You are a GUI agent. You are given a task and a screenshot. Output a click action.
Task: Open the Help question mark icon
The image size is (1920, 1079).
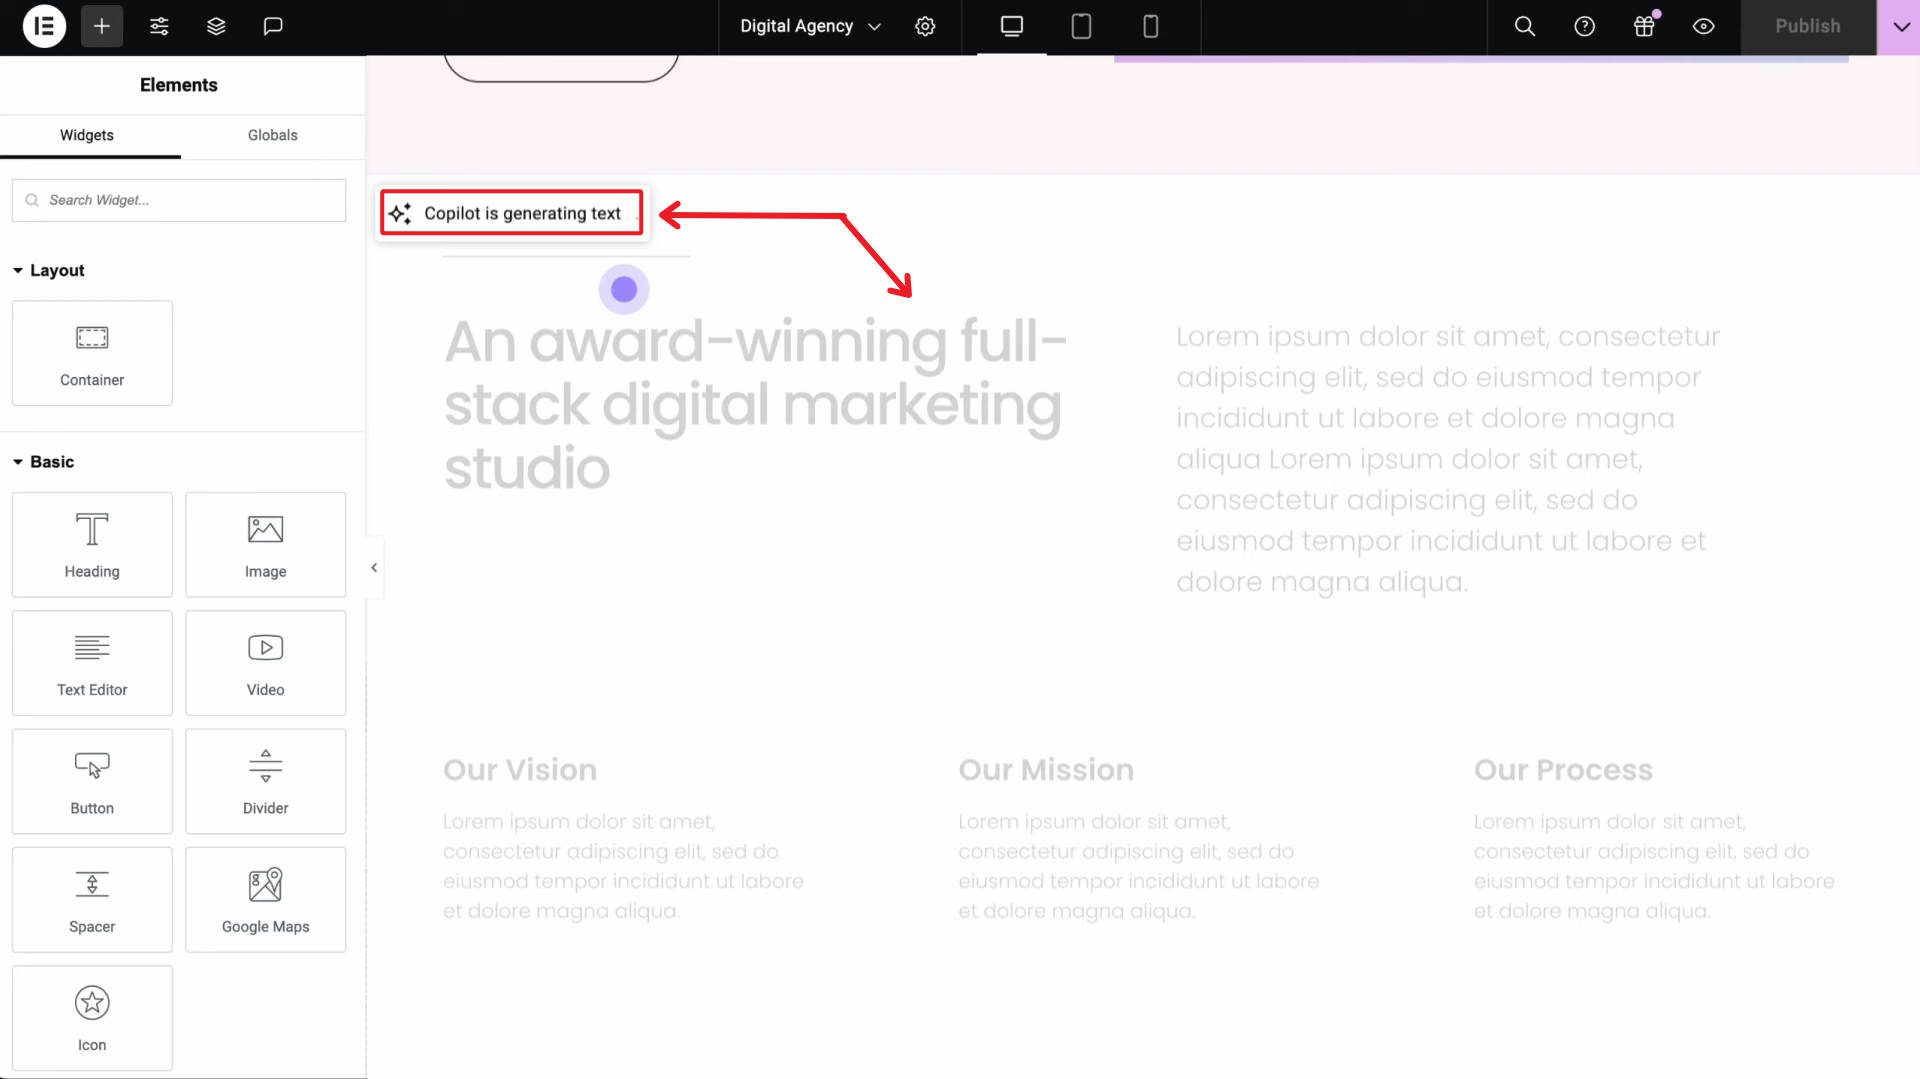coord(1584,26)
